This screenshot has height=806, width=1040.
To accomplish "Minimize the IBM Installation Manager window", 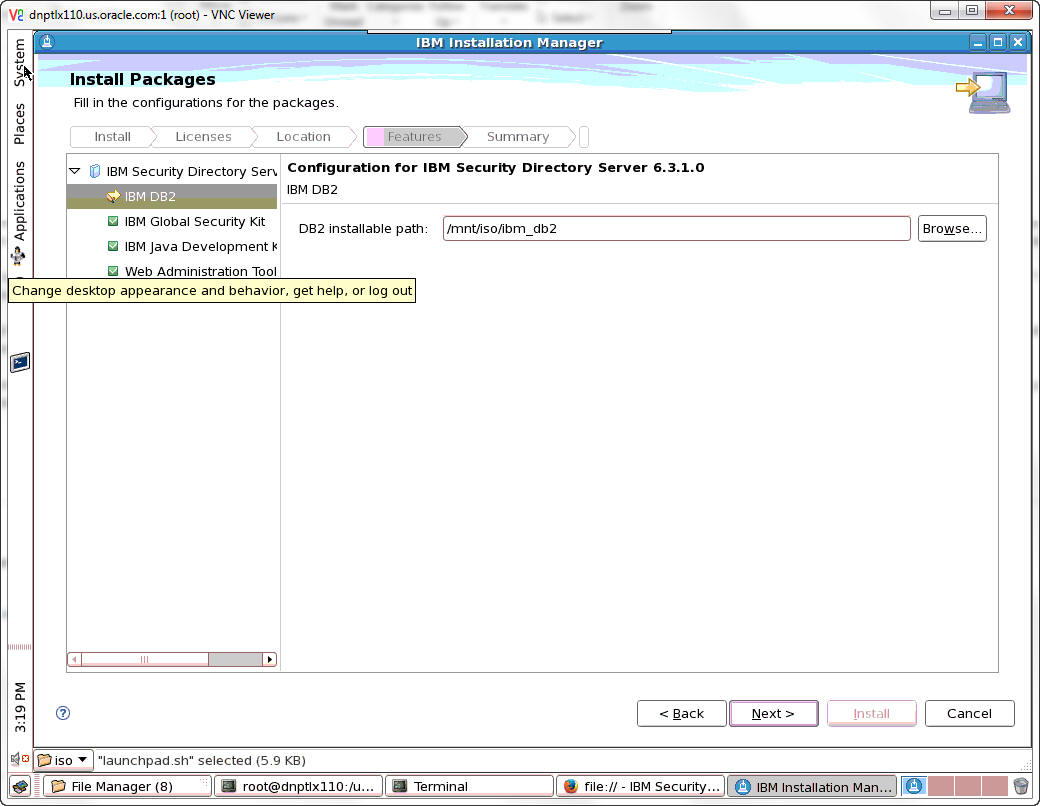I will [978, 42].
